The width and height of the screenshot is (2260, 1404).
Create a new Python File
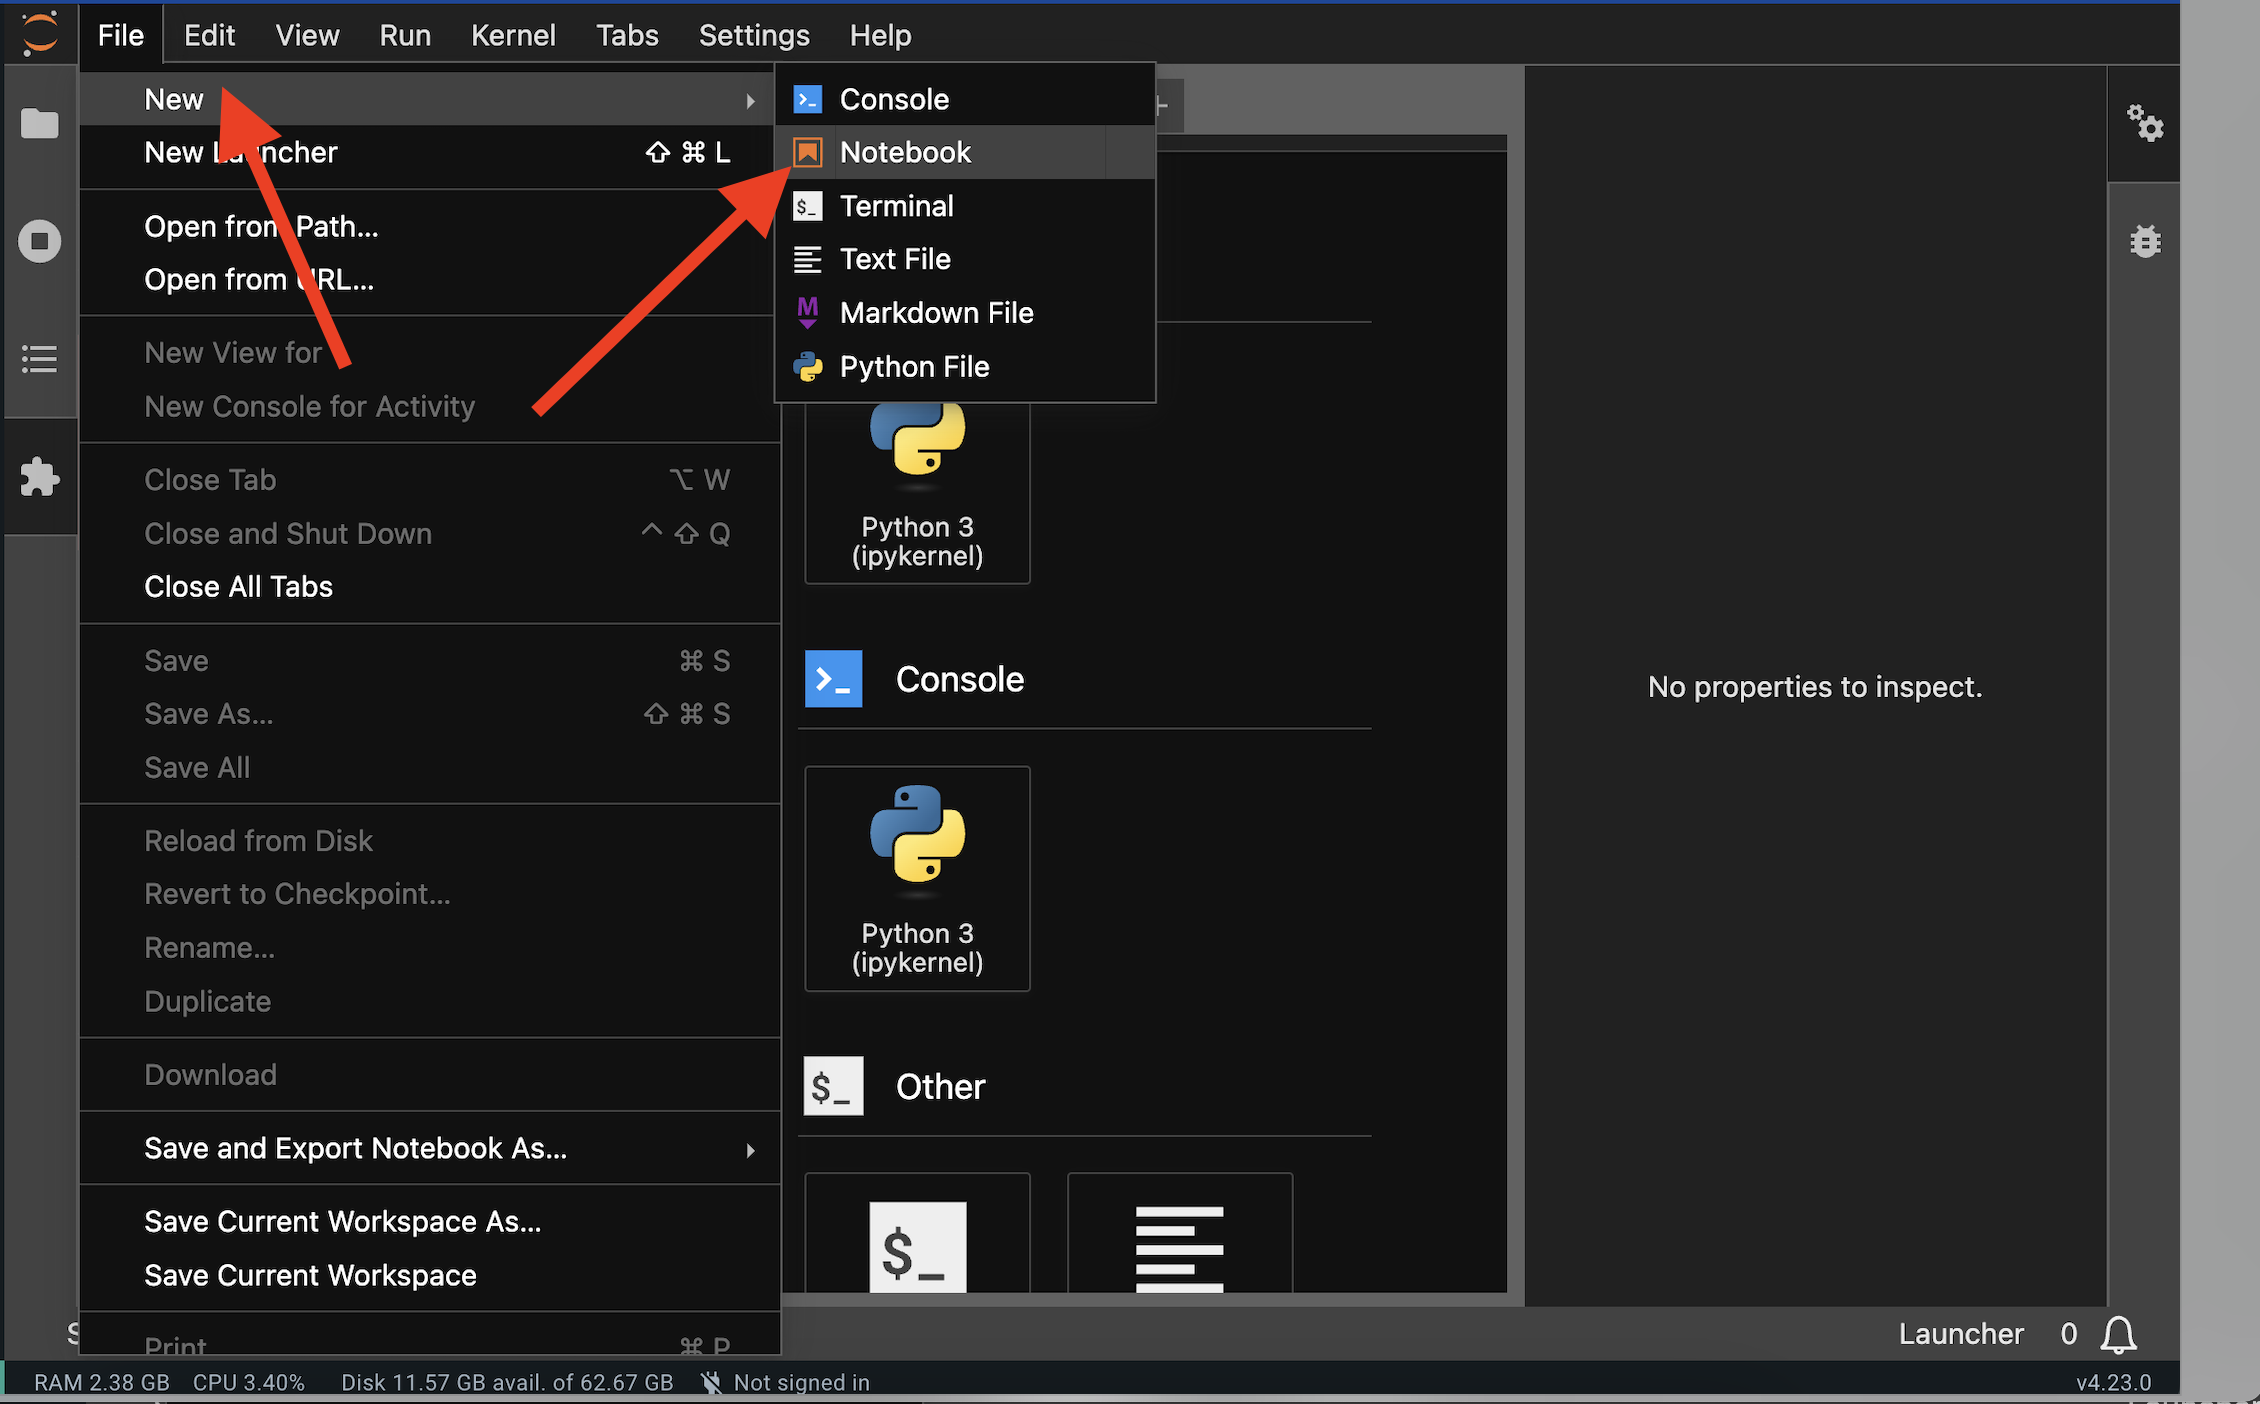pyautogui.click(x=914, y=367)
